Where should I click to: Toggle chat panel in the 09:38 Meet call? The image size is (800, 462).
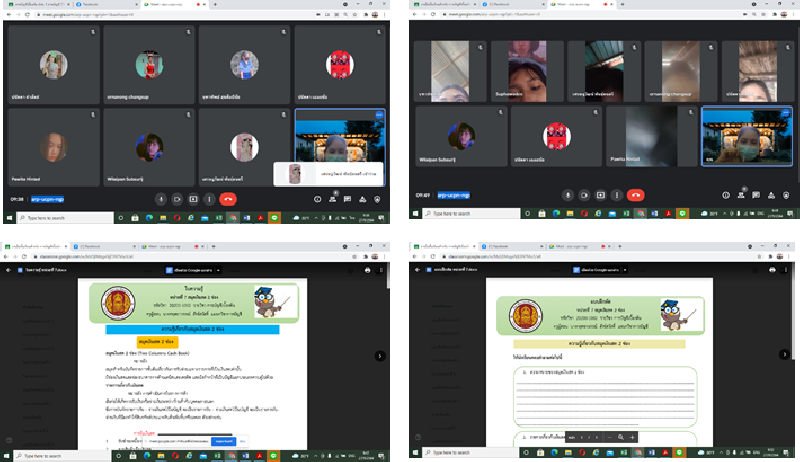(350, 199)
